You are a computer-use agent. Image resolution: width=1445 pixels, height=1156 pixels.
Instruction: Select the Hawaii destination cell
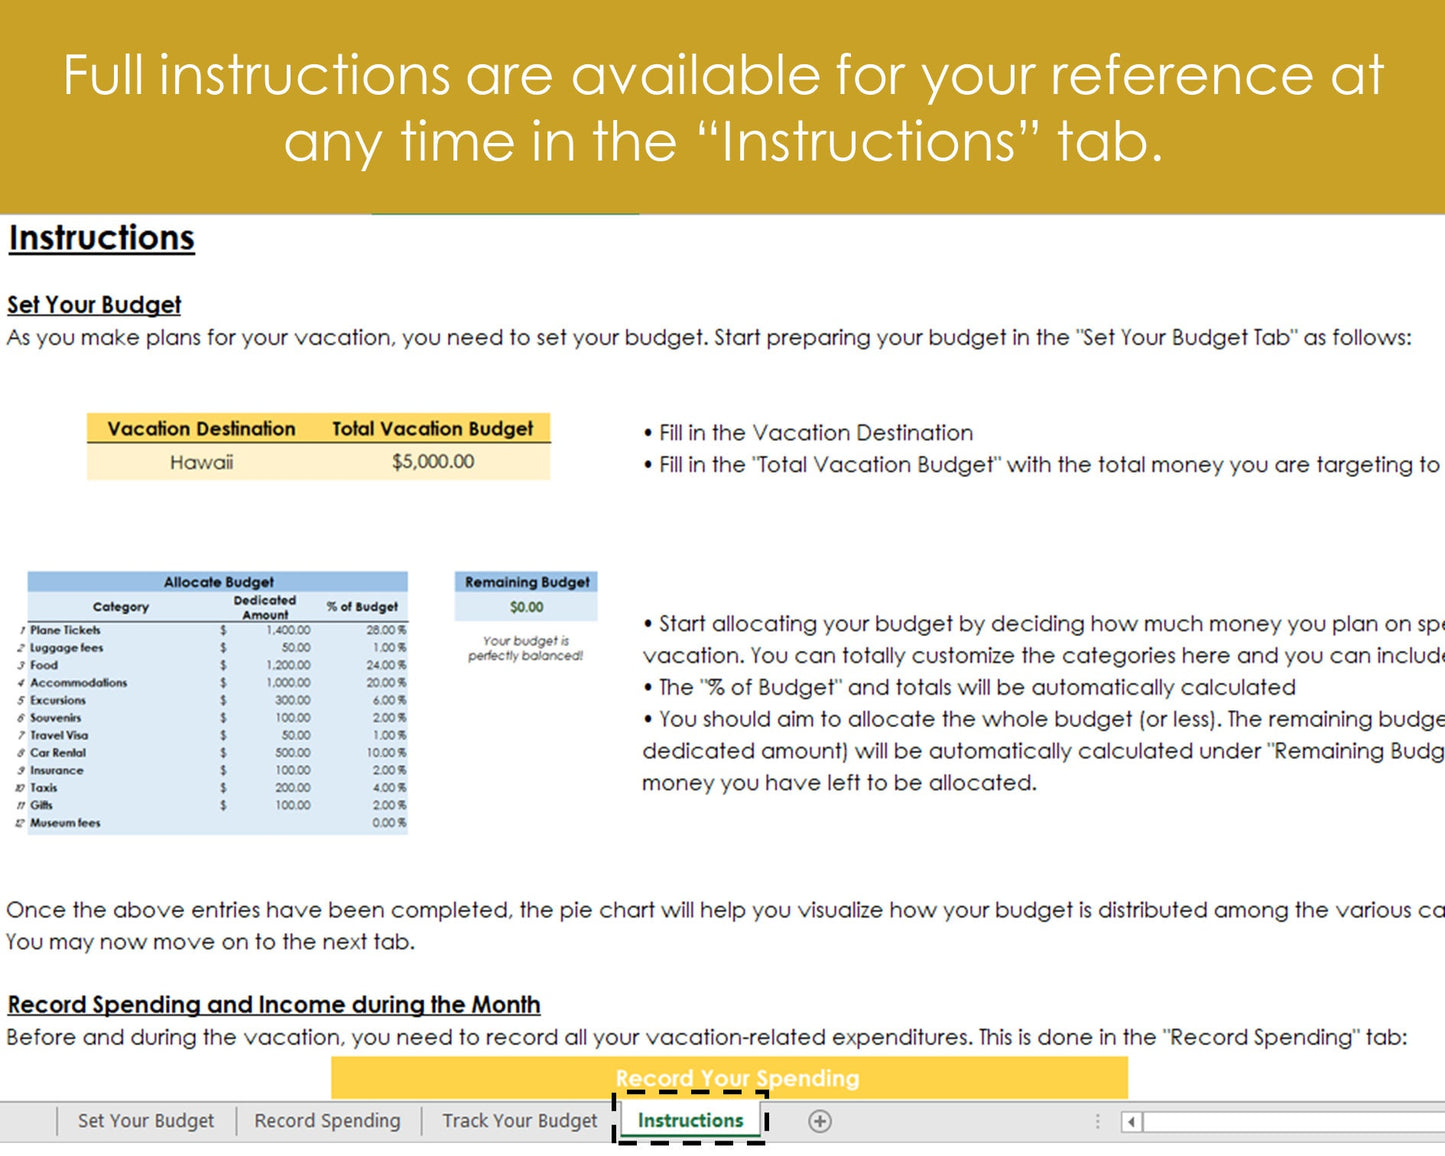pyautogui.click(x=201, y=462)
